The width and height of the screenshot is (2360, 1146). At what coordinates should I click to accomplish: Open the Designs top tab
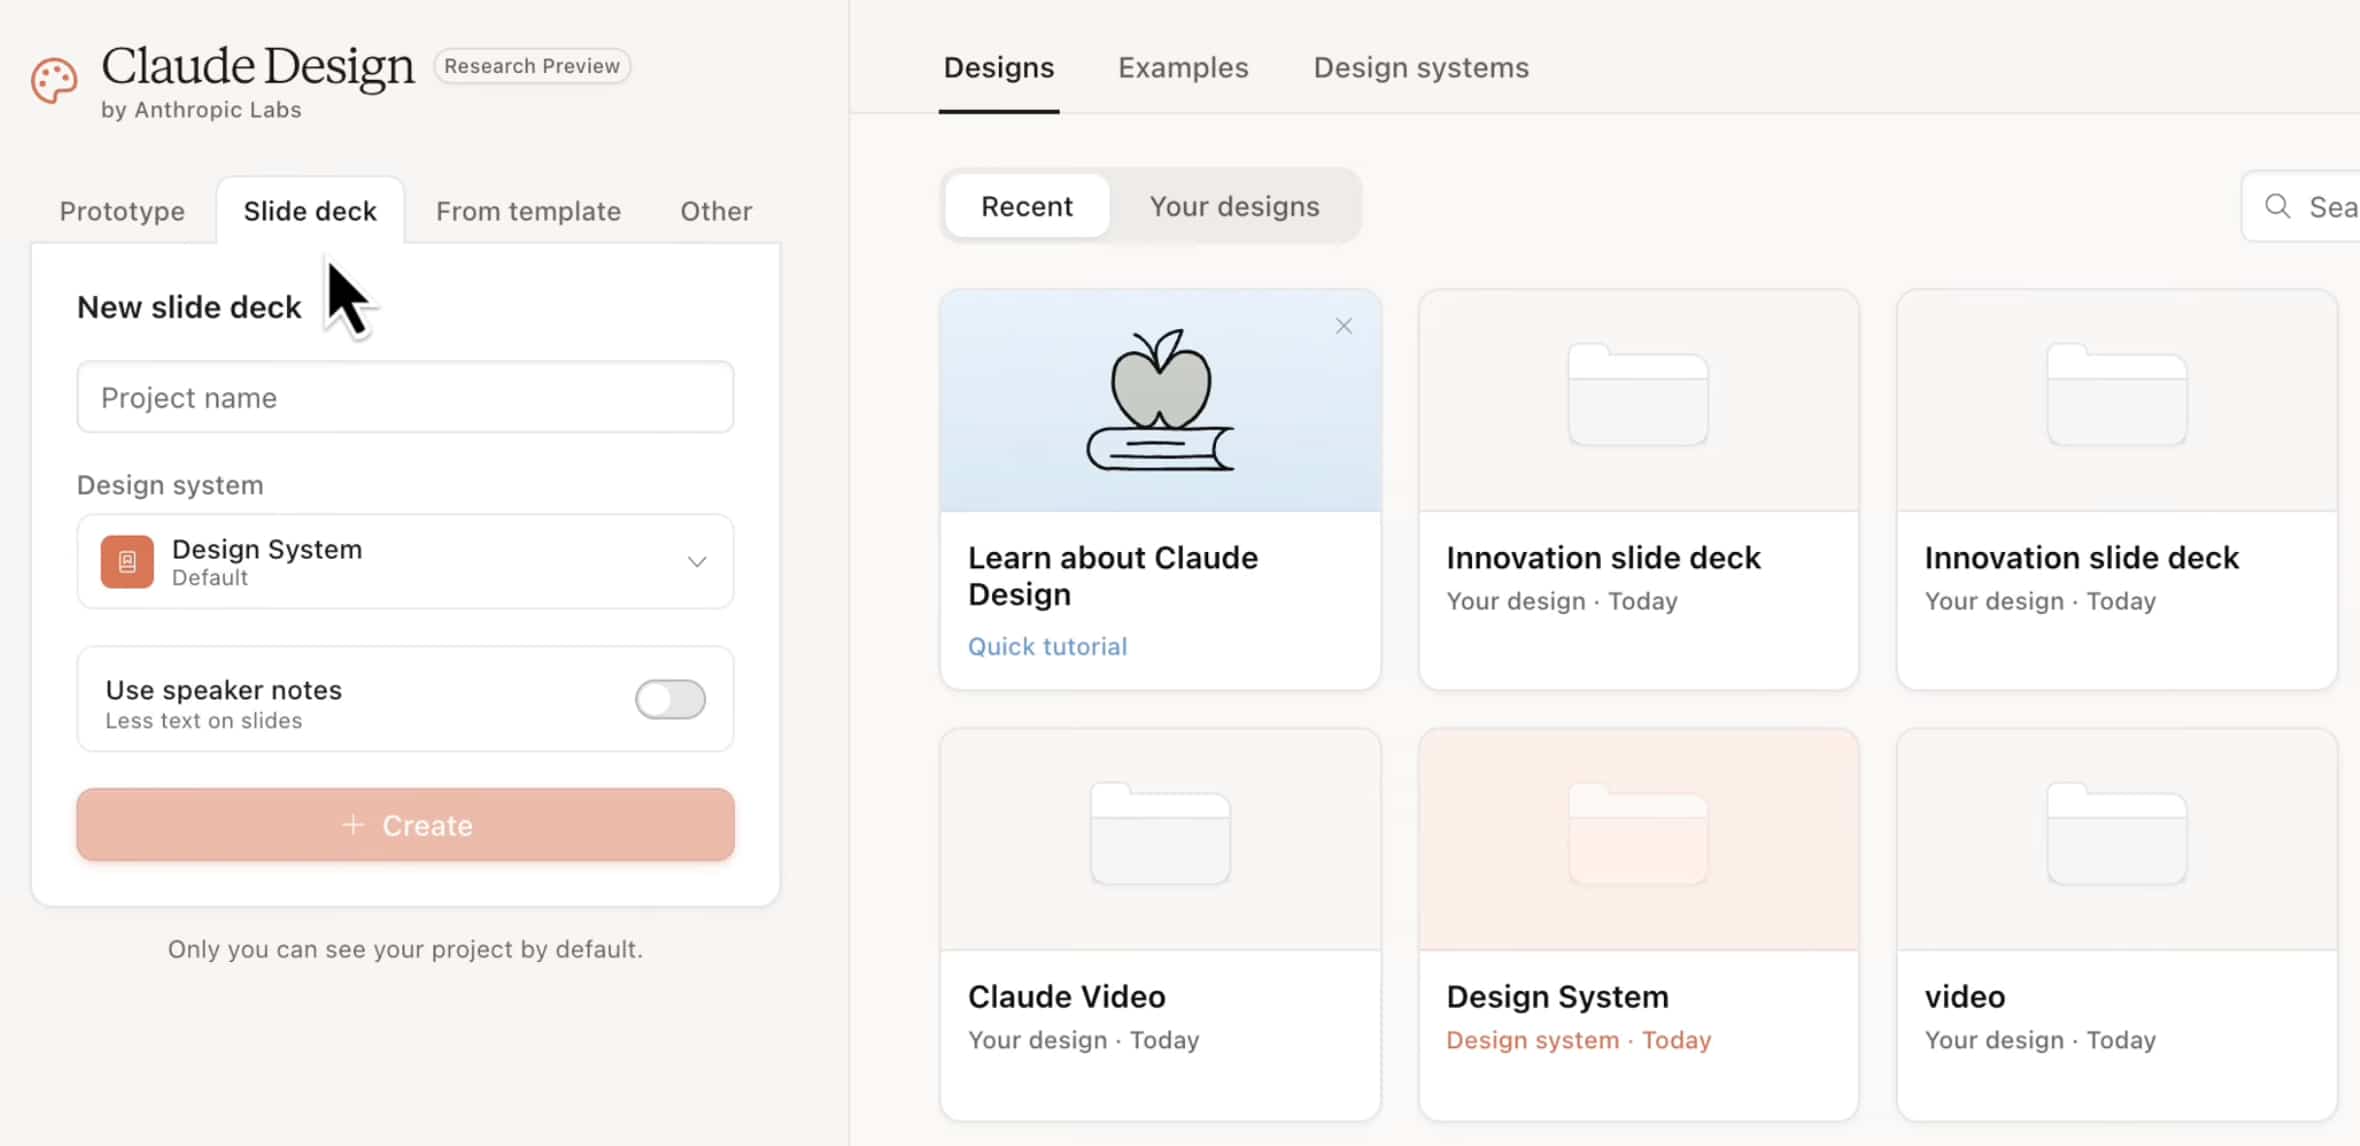[x=999, y=67]
